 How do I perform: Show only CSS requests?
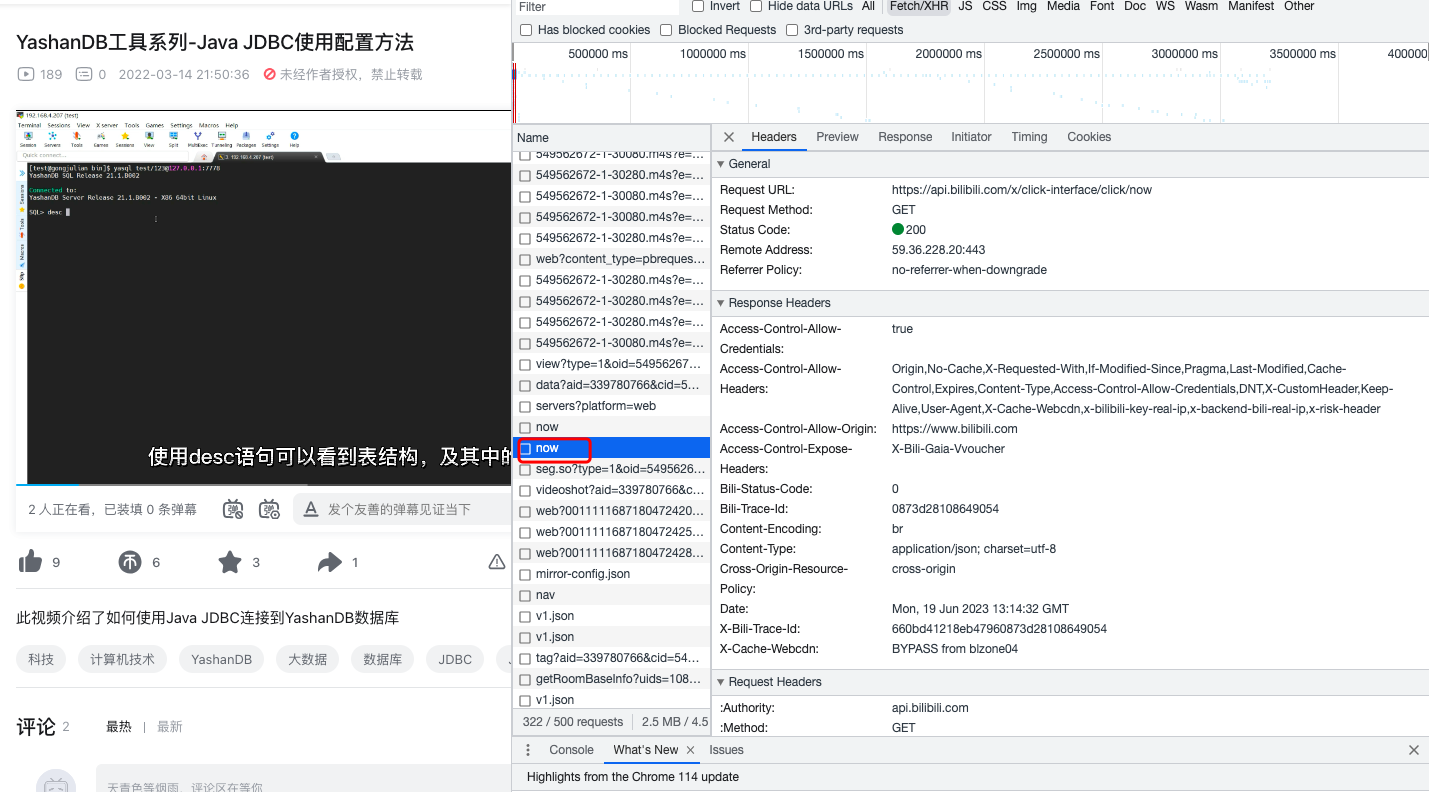994,6
